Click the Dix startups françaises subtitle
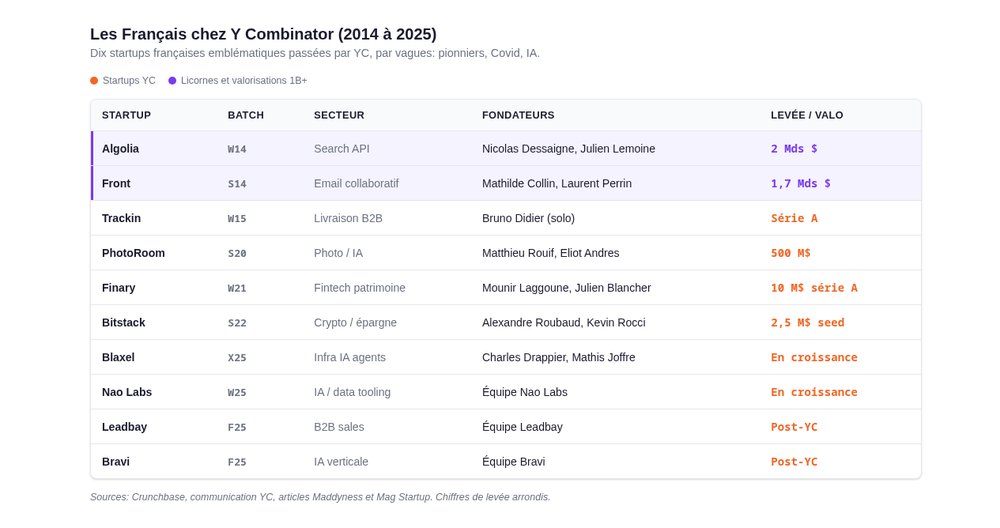This screenshot has width=1000, height=528. 315,53
